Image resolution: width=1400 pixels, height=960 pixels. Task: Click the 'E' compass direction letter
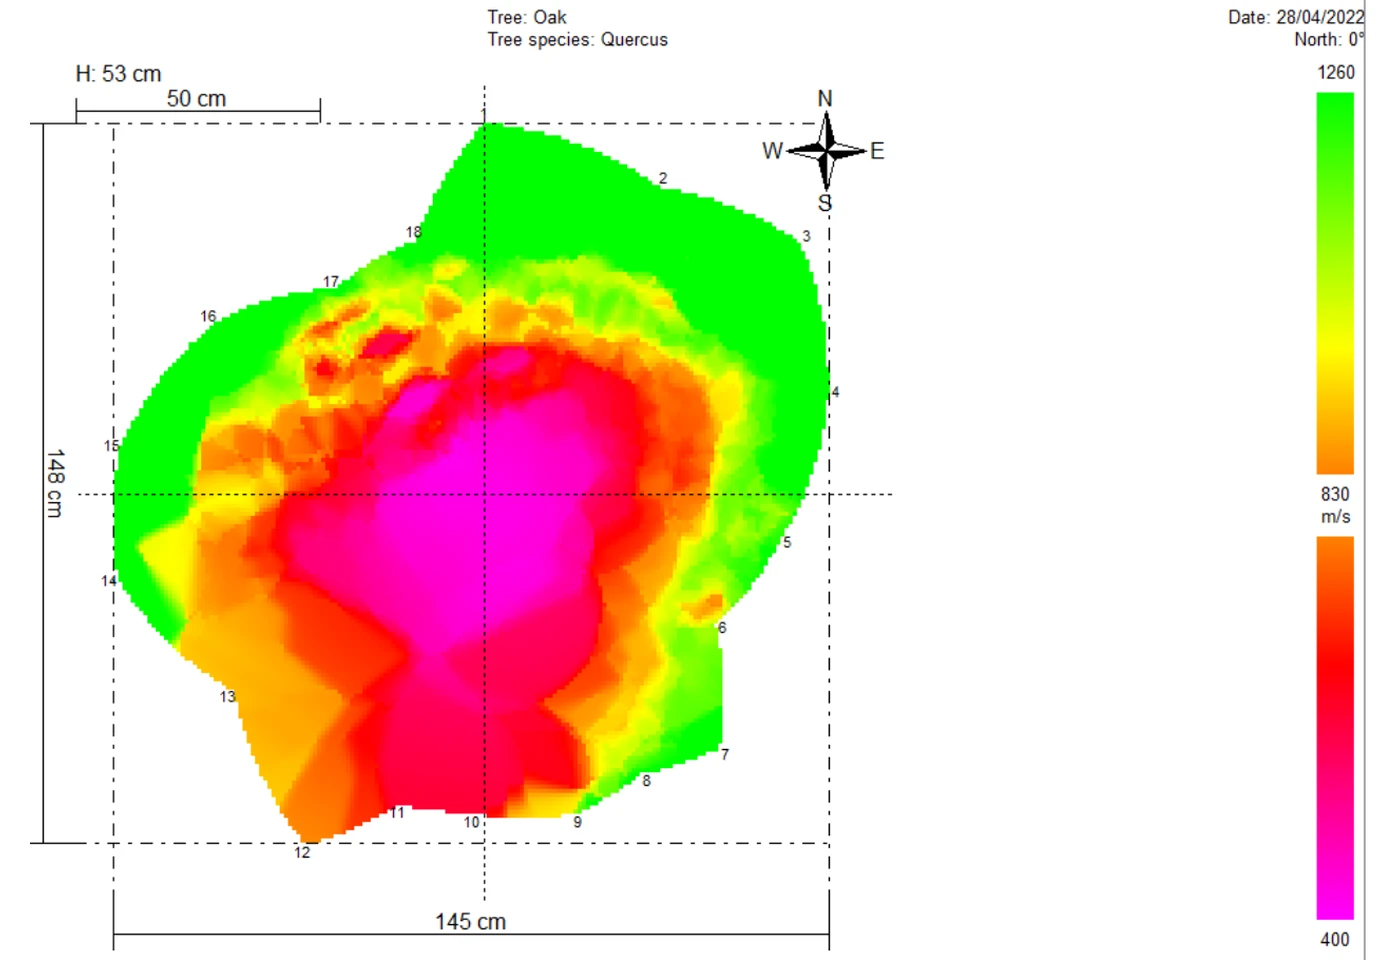877,151
